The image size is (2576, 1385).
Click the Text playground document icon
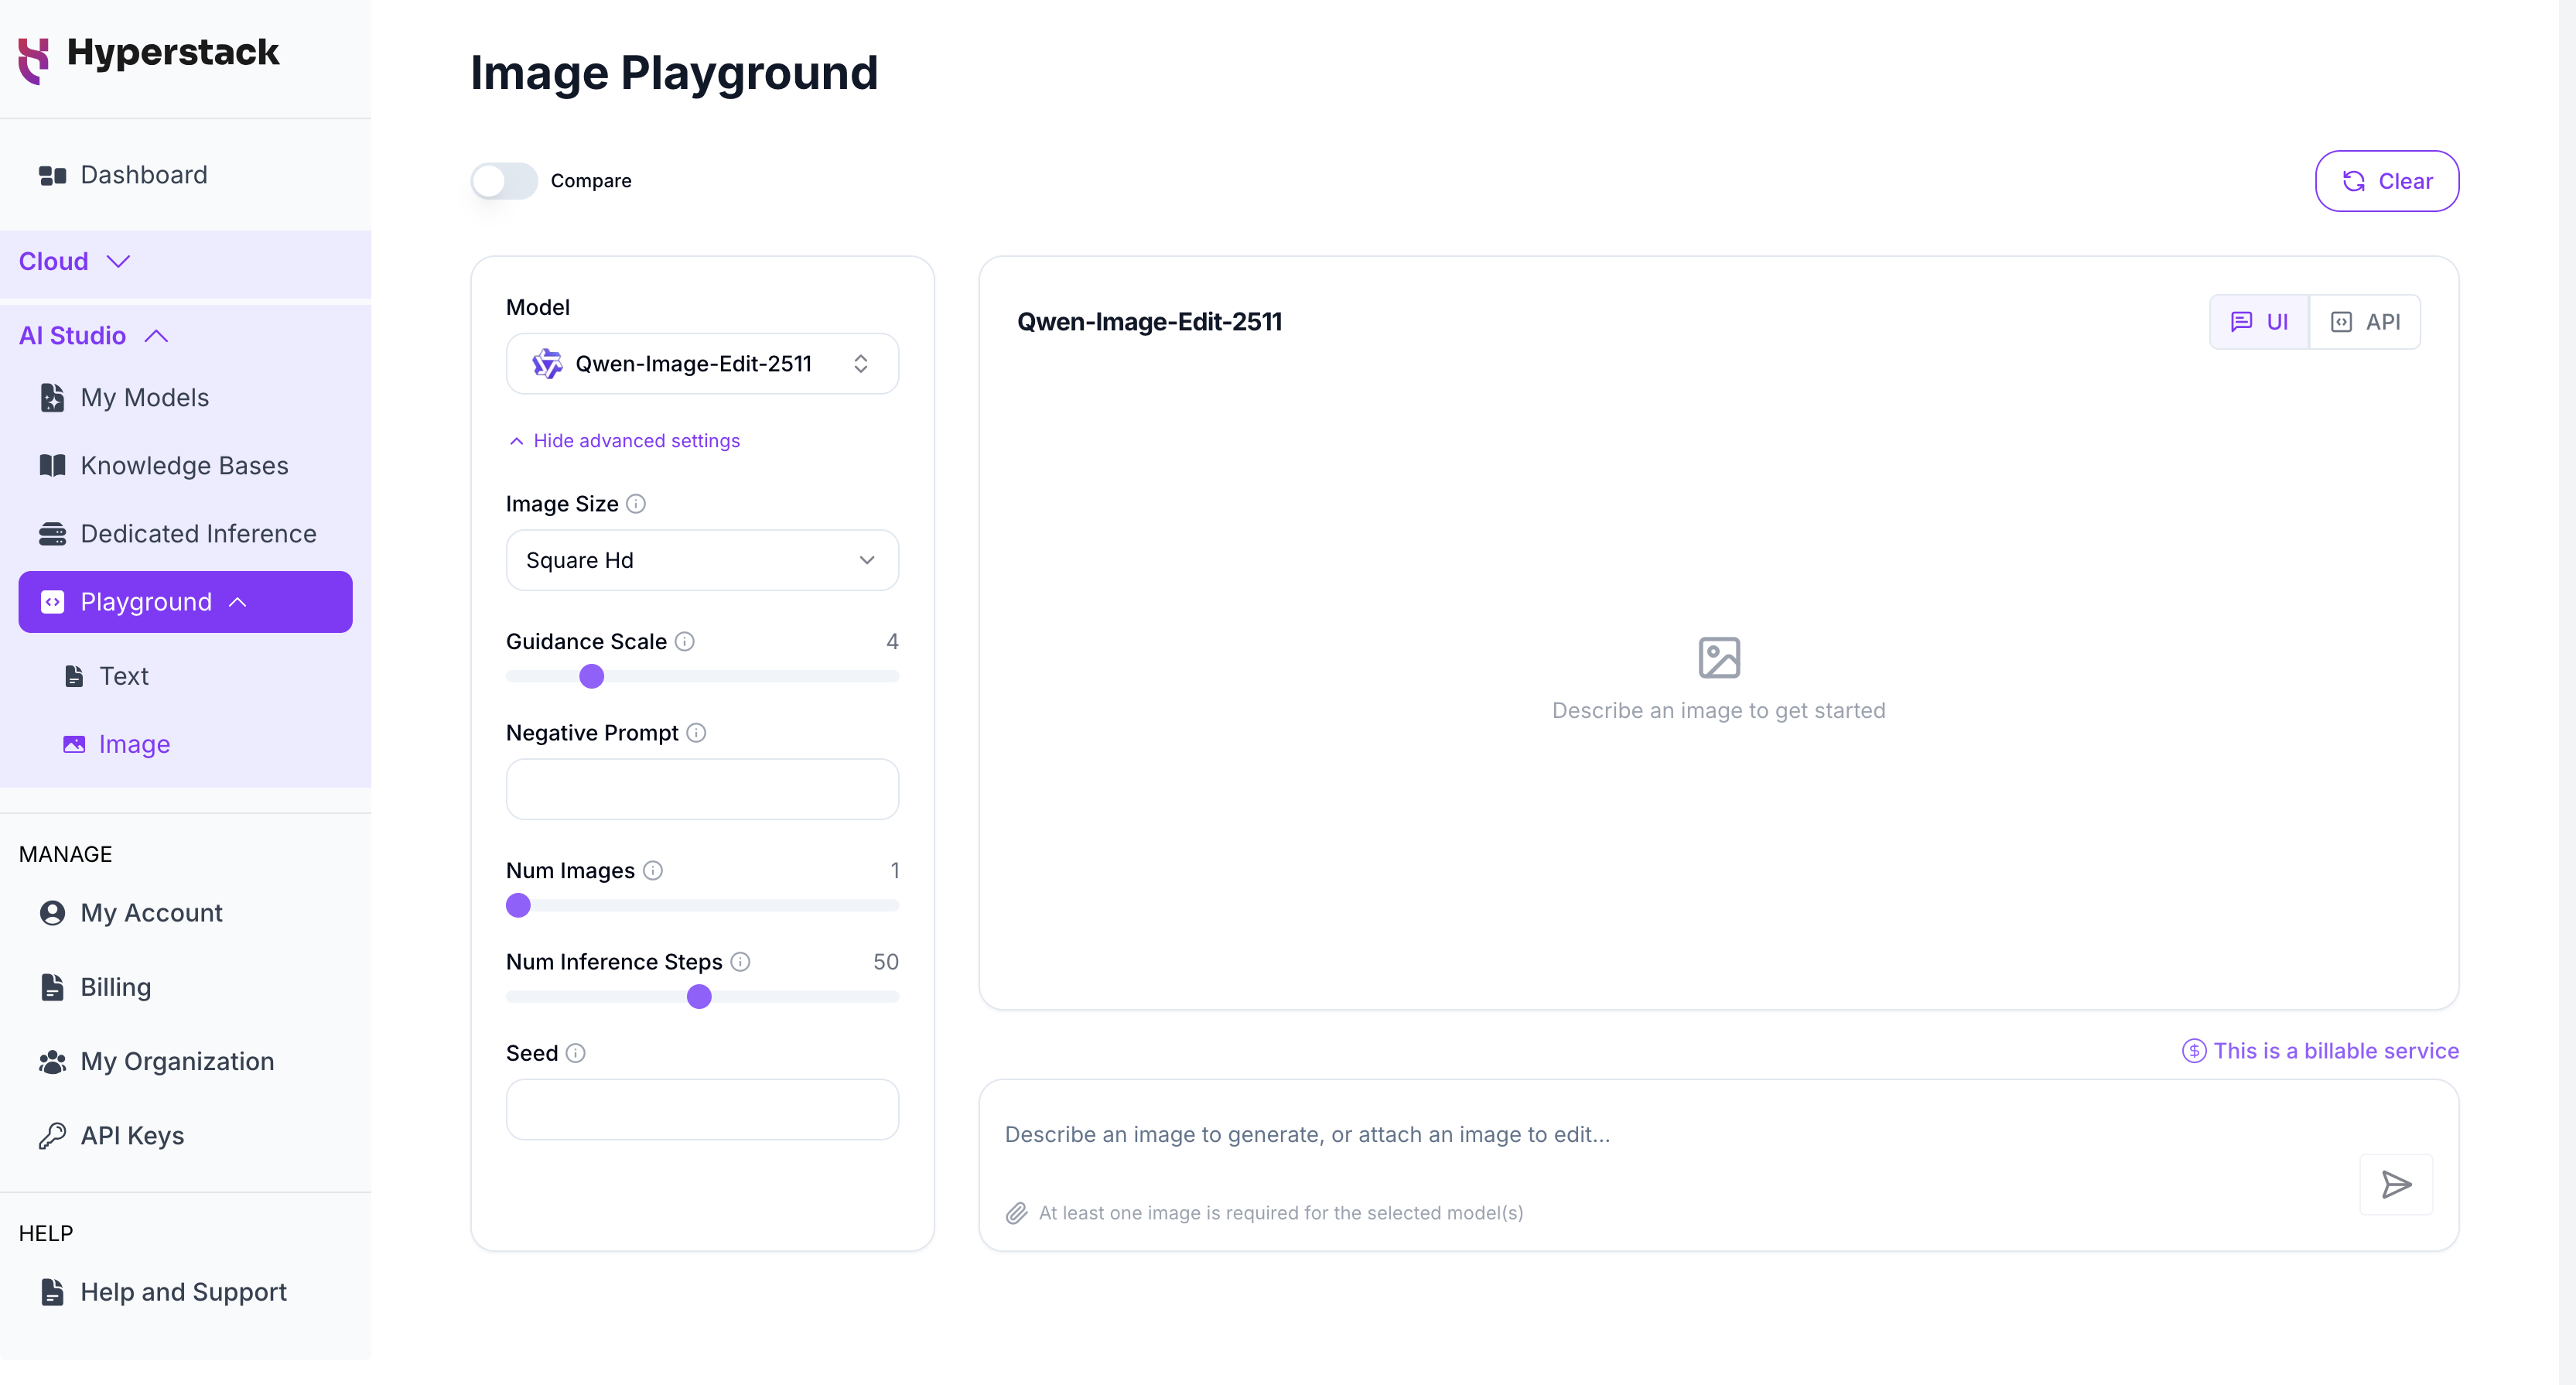[x=74, y=677]
